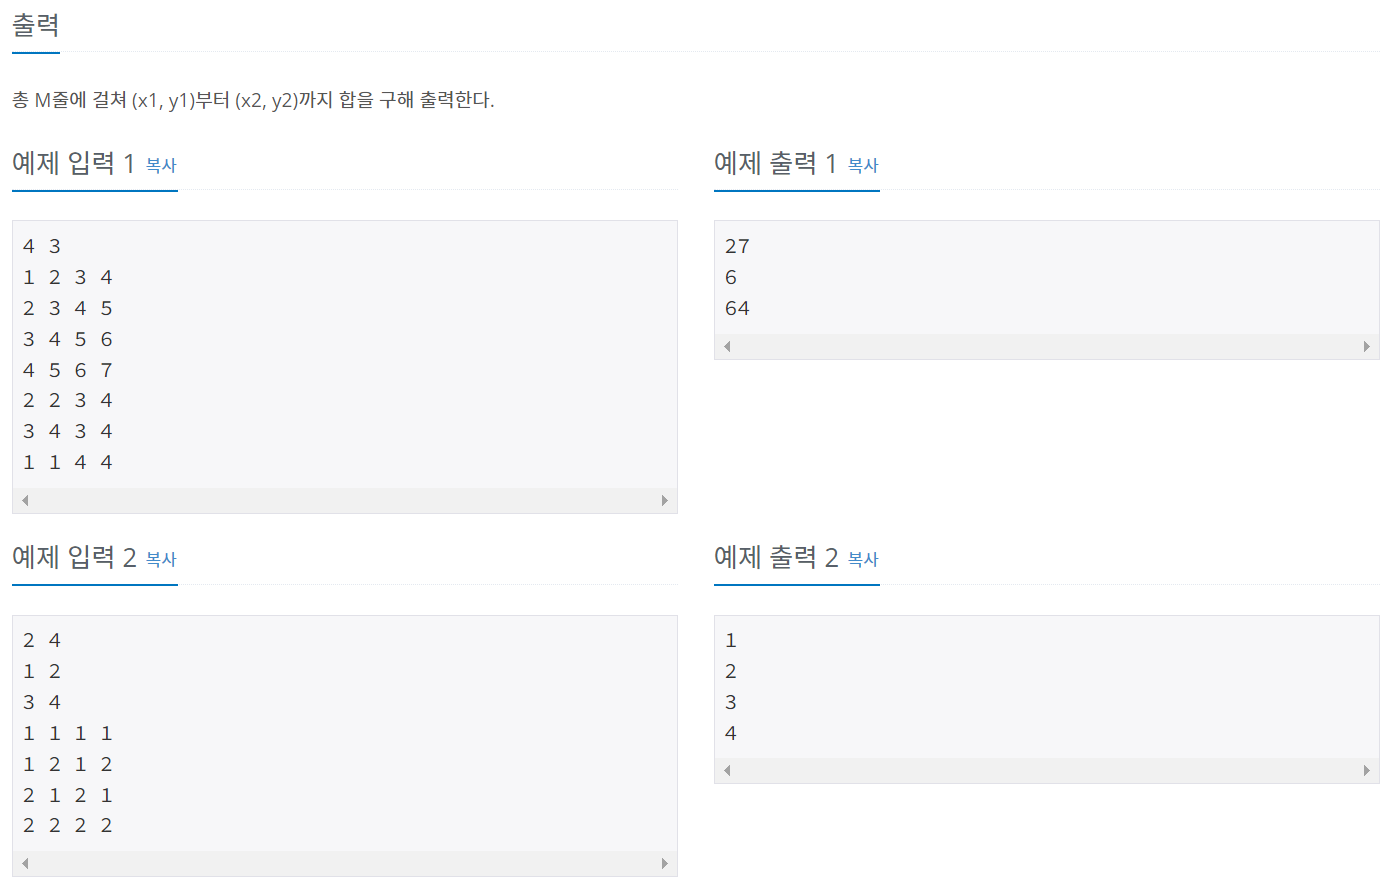Click the left scroll arrow under sample input 1

24,499
